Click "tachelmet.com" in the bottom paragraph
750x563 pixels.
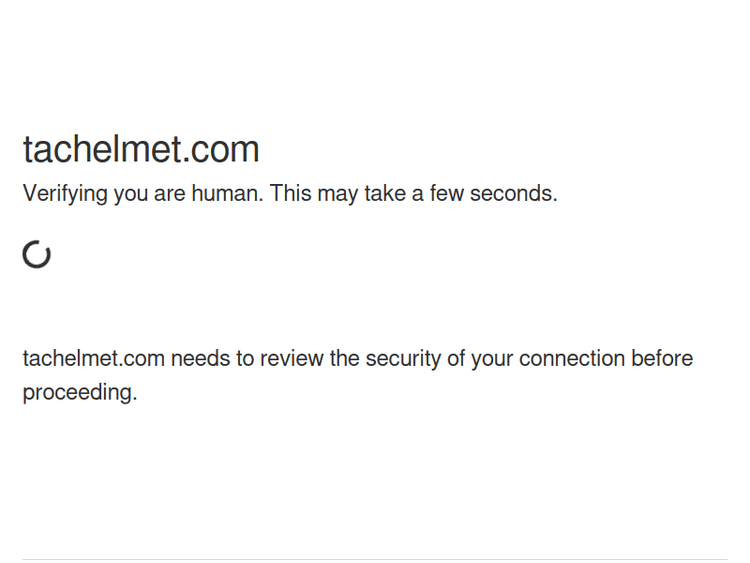tap(93, 359)
